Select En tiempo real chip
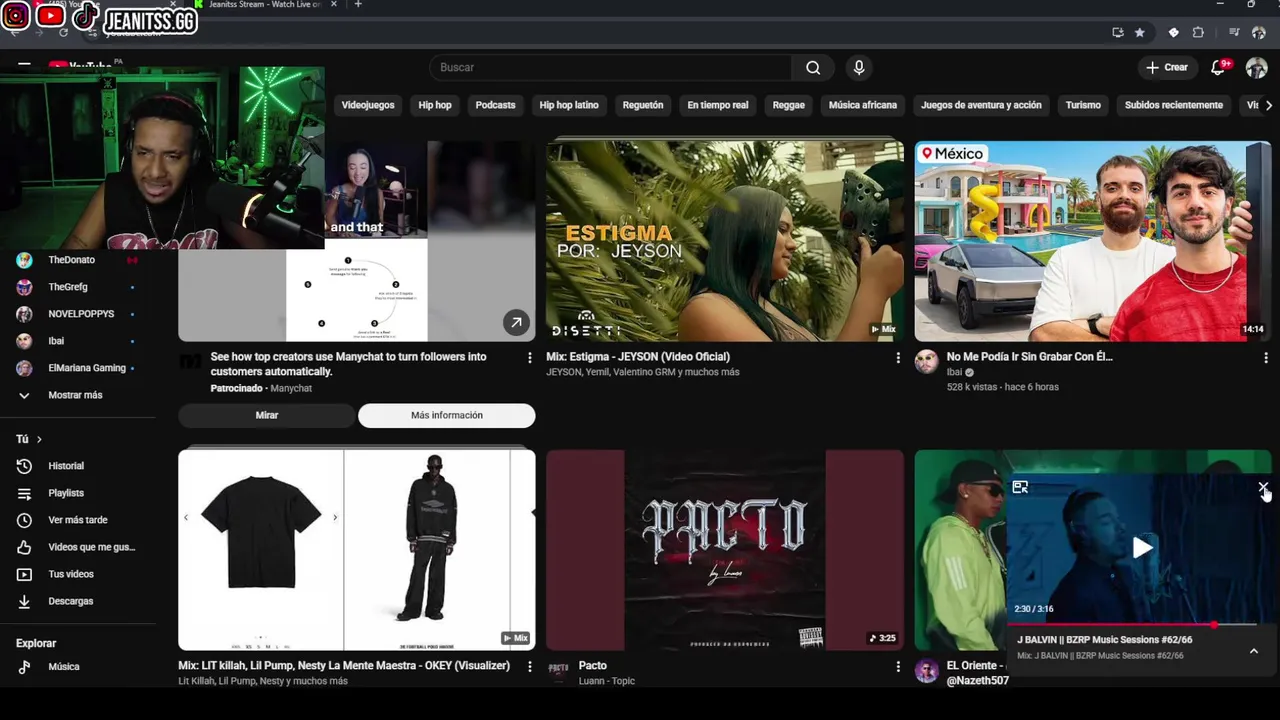Viewport: 1280px width, 720px height. click(718, 105)
